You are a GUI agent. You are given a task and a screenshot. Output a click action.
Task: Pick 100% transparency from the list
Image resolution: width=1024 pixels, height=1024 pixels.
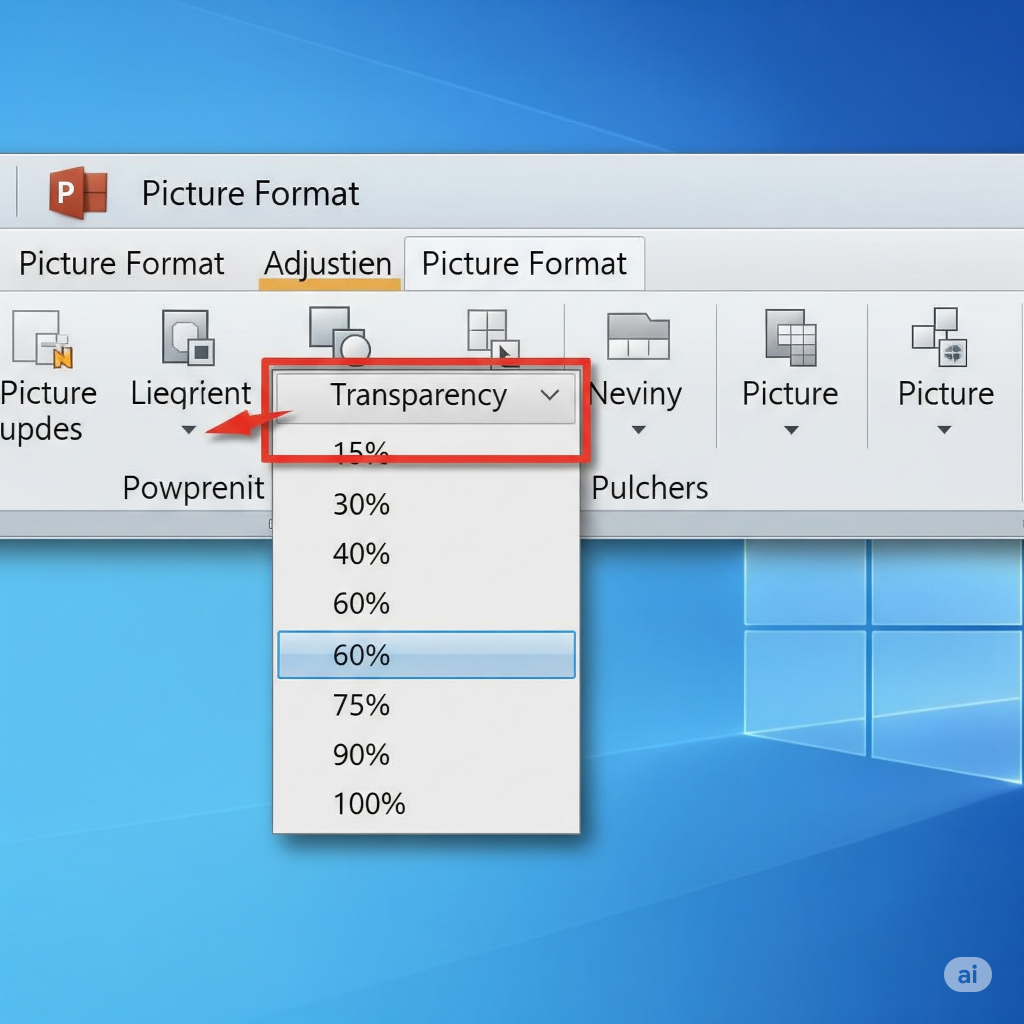369,804
